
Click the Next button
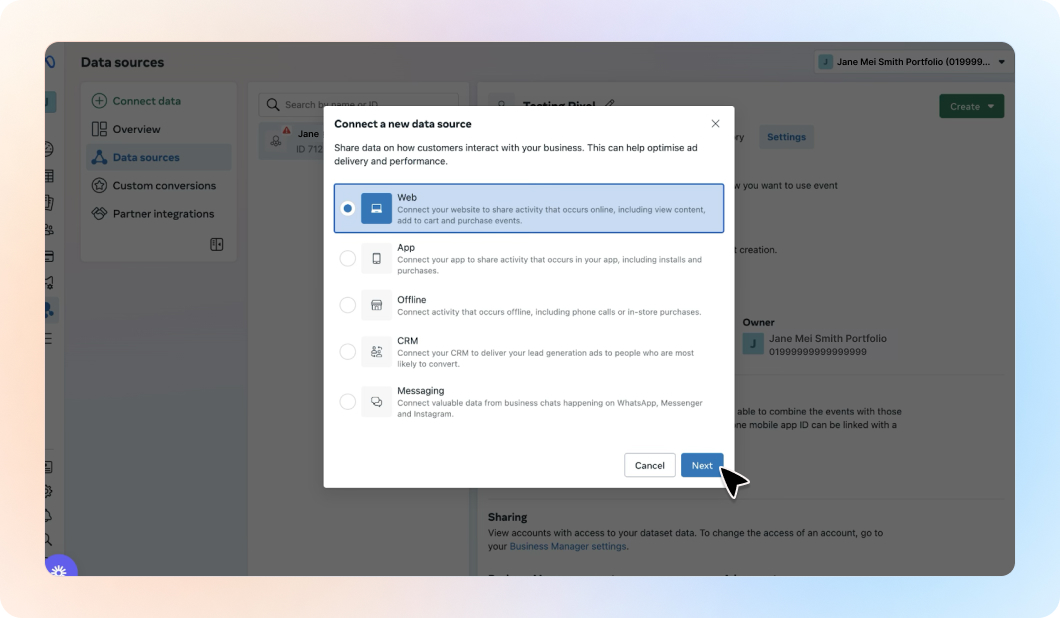[x=702, y=465]
